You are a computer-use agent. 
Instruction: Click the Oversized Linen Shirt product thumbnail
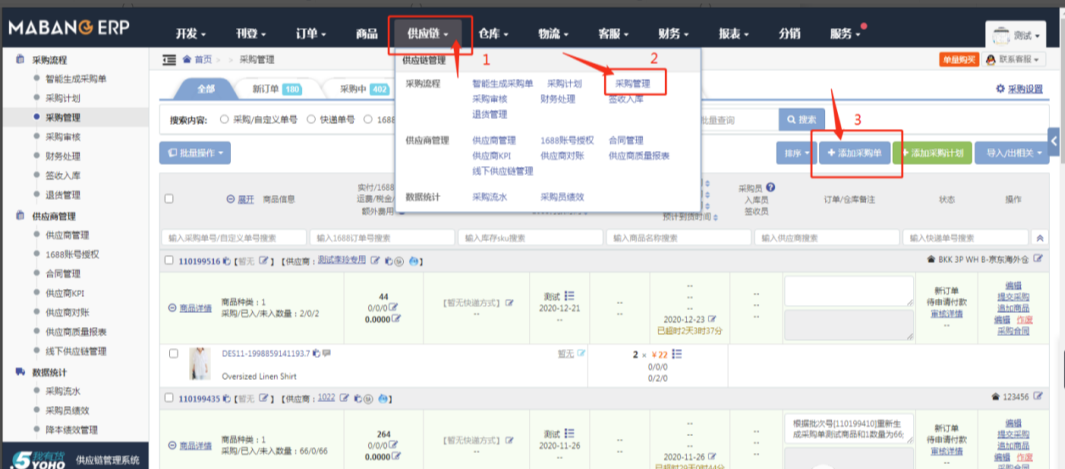point(200,364)
